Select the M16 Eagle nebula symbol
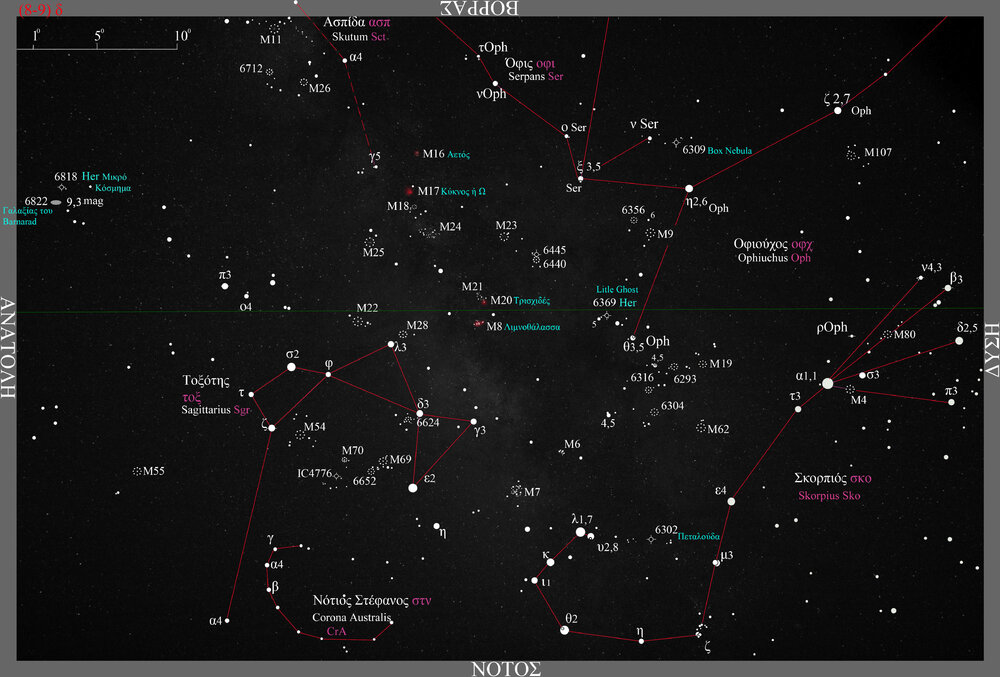 pyautogui.click(x=417, y=154)
